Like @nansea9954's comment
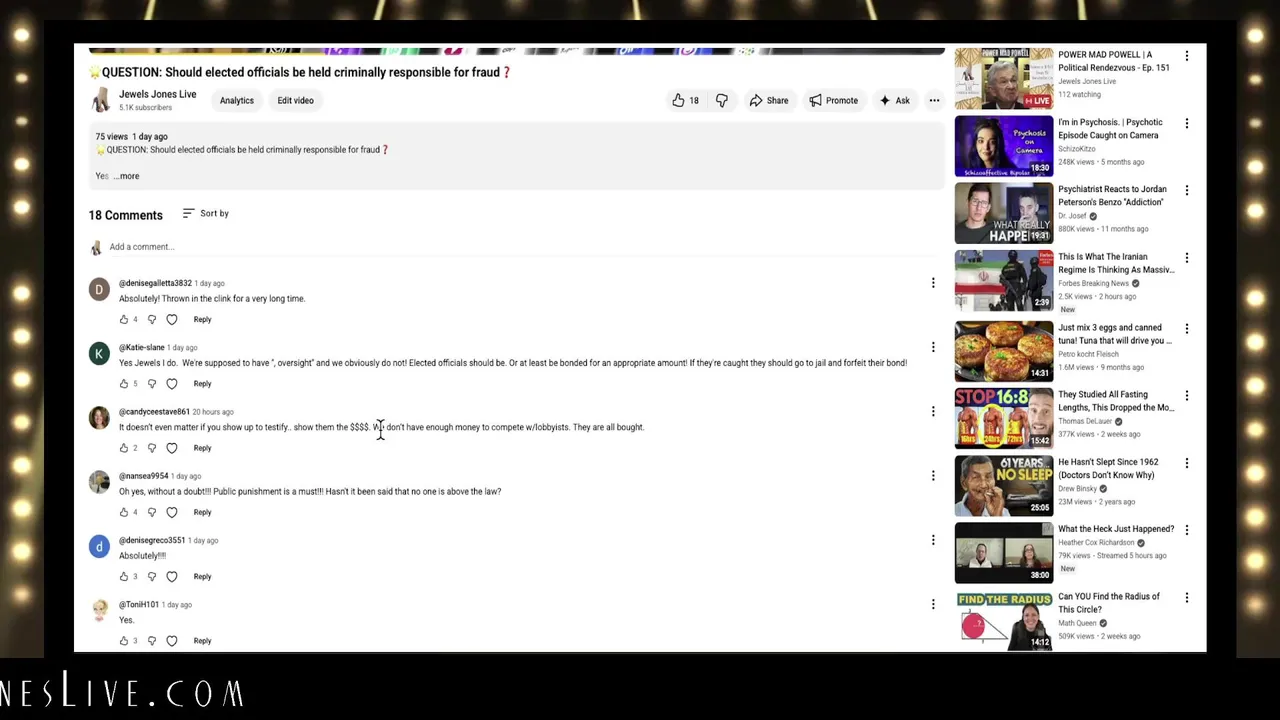 click(x=124, y=512)
